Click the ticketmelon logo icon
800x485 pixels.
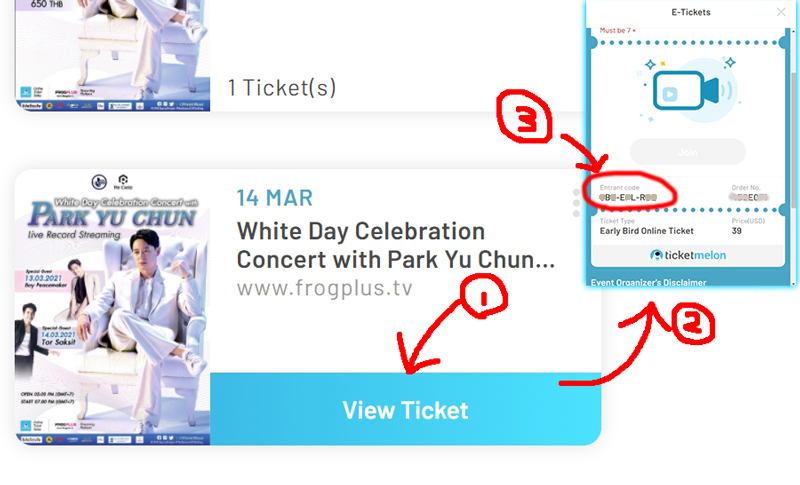click(x=656, y=255)
